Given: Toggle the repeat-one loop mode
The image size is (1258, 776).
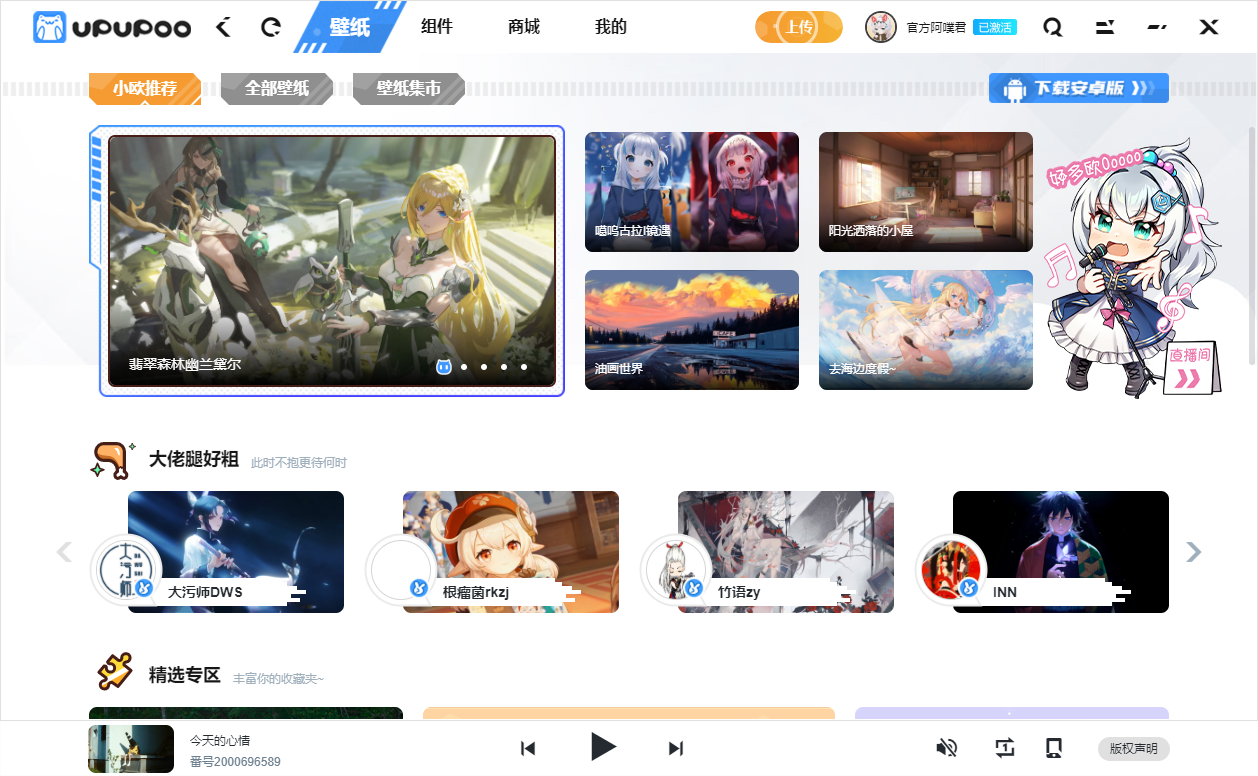Looking at the screenshot, I should coord(1004,748).
